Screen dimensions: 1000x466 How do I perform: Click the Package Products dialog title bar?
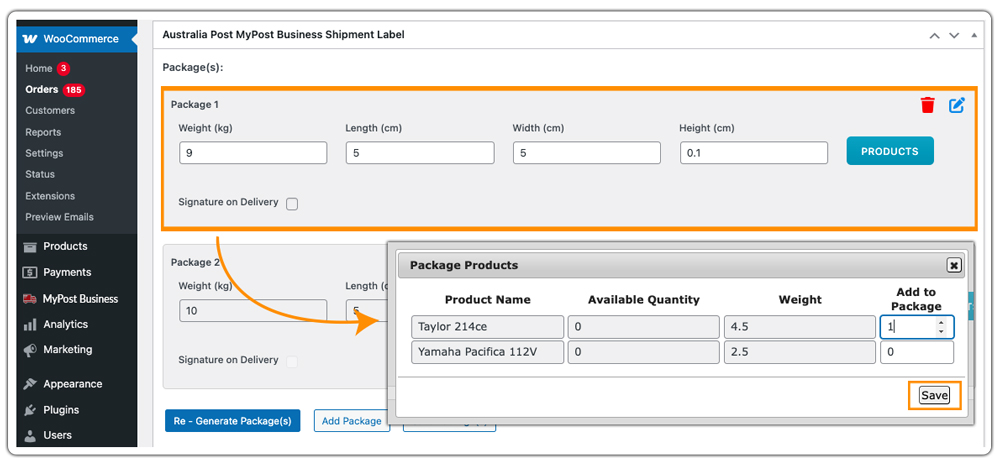pos(682,265)
